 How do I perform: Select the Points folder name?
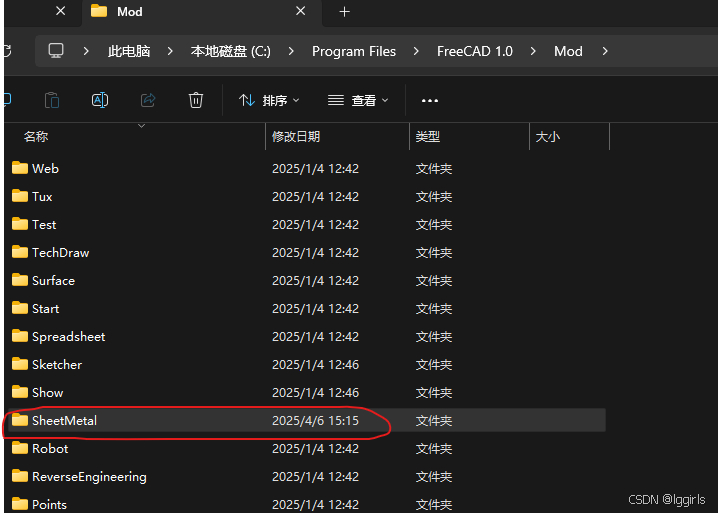49,505
